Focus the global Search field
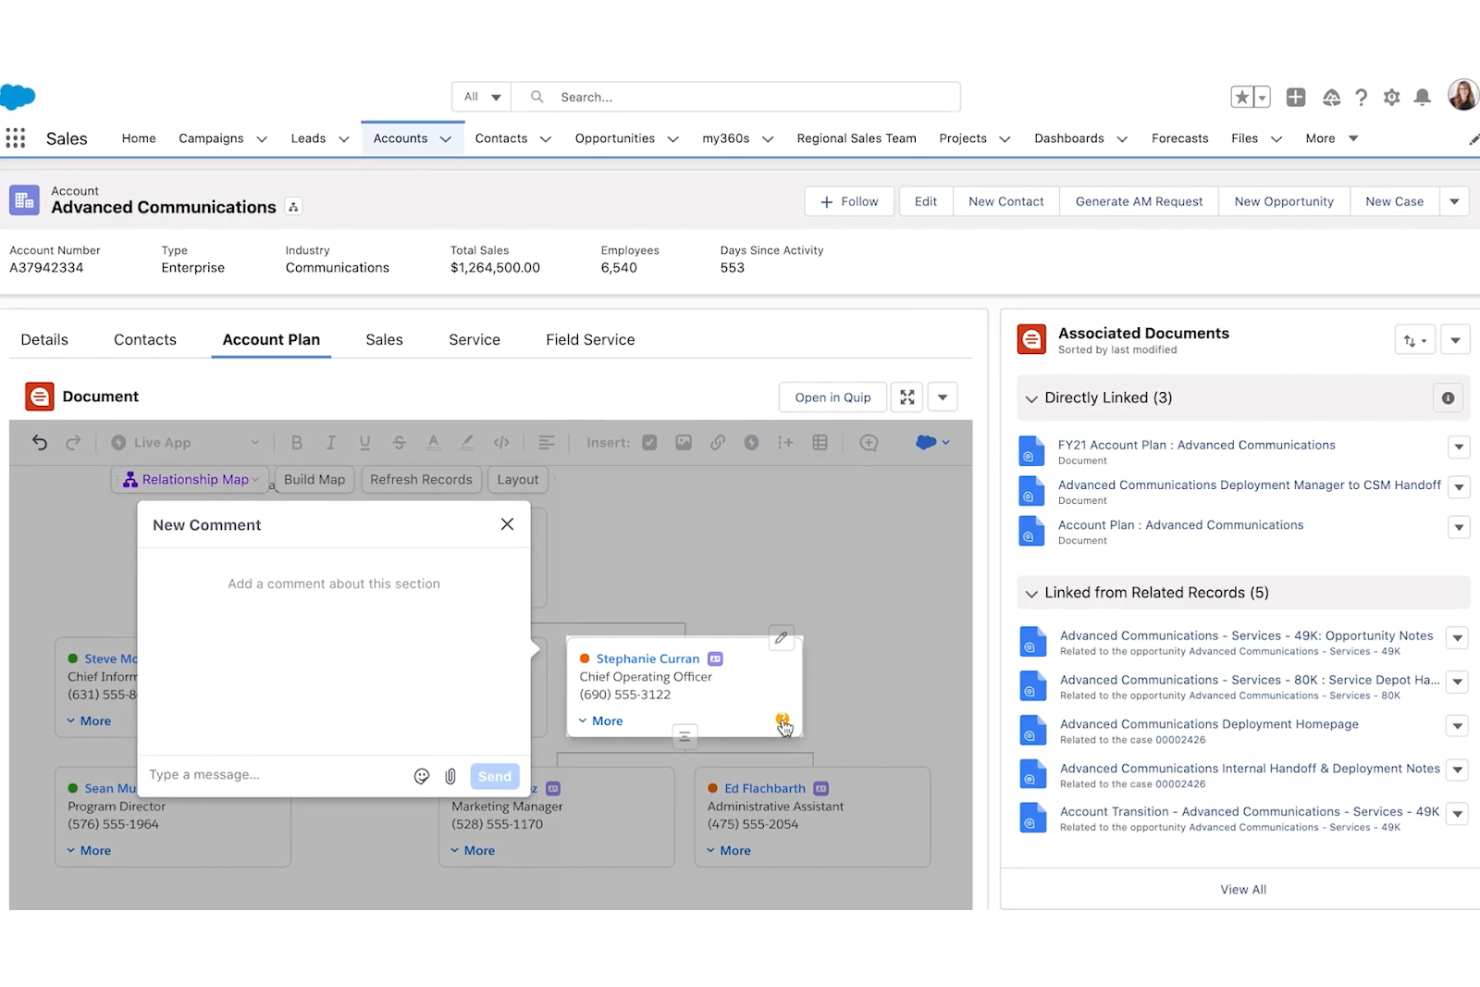1480x987 pixels. (736, 97)
